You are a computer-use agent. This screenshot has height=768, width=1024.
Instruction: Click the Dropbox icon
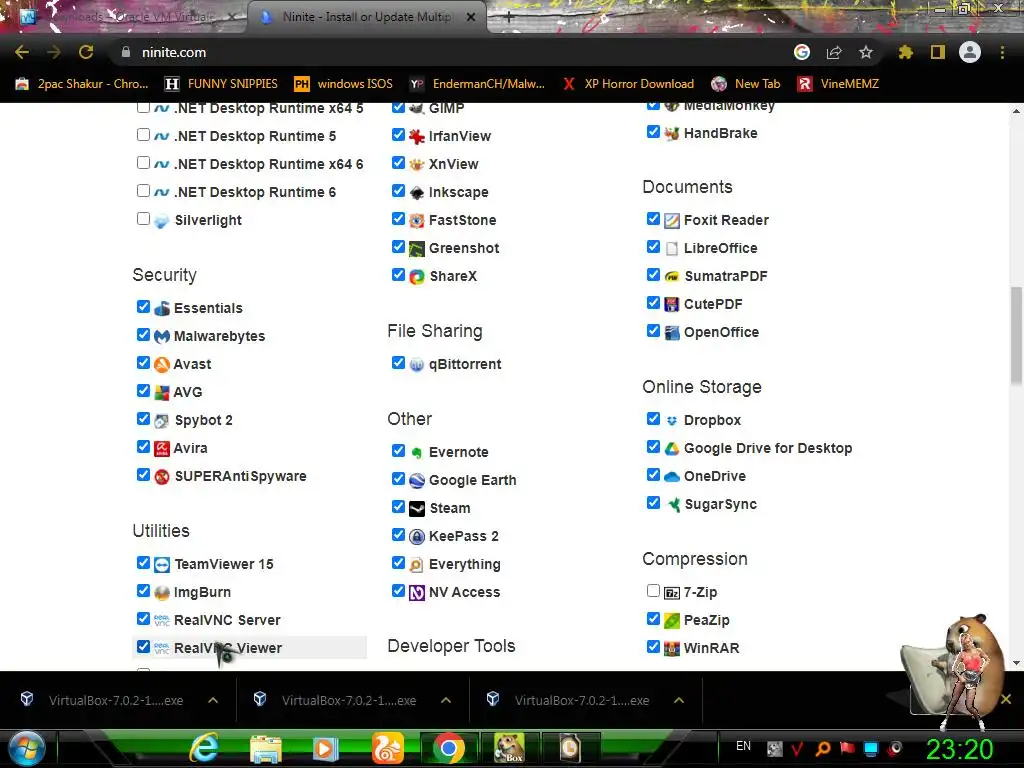(x=672, y=421)
